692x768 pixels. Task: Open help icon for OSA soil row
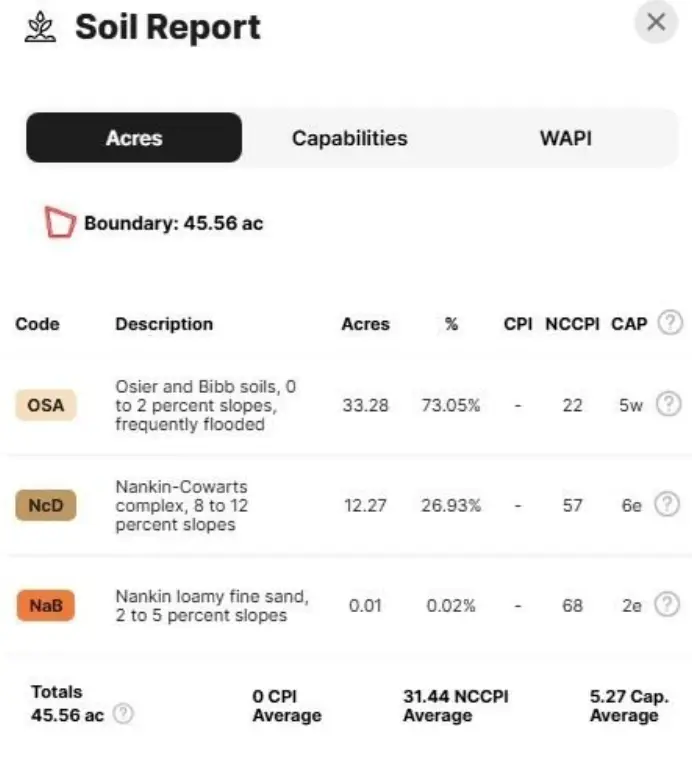click(x=668, y=404)
